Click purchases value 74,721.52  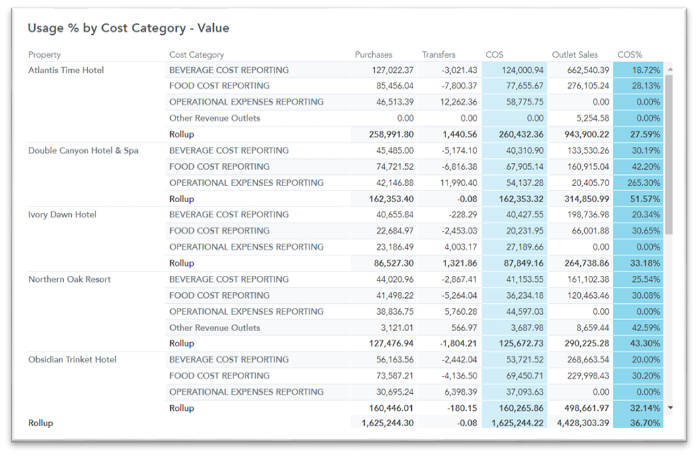395,167
